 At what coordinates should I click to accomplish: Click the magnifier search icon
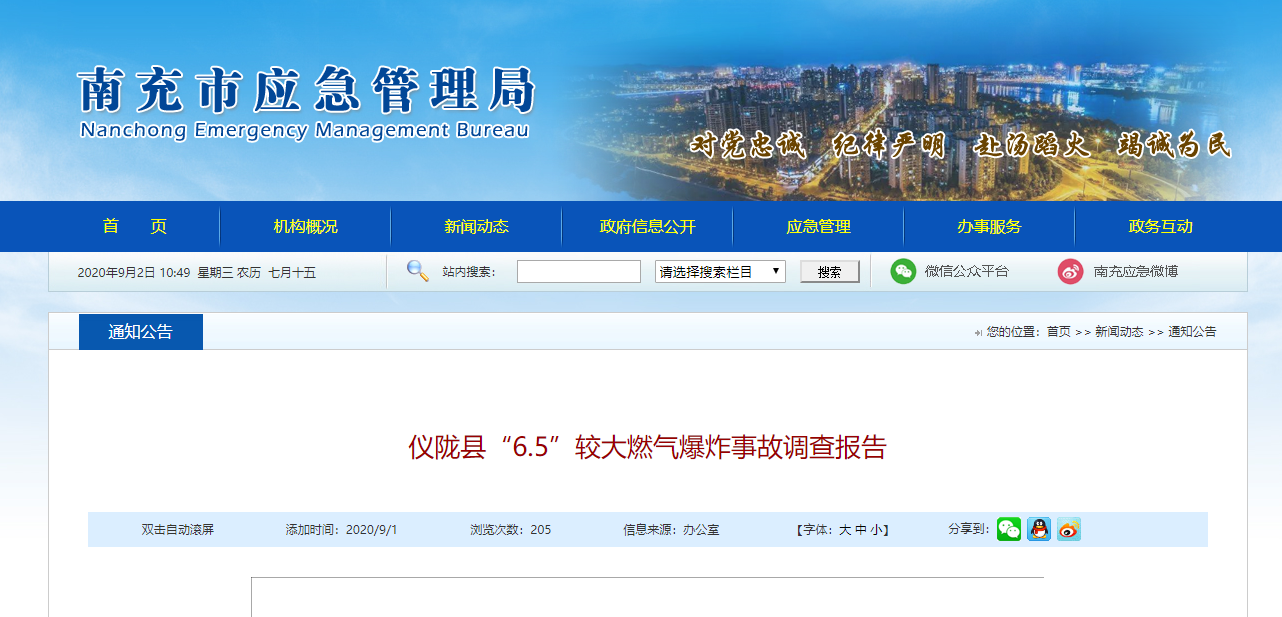[418, 271]
